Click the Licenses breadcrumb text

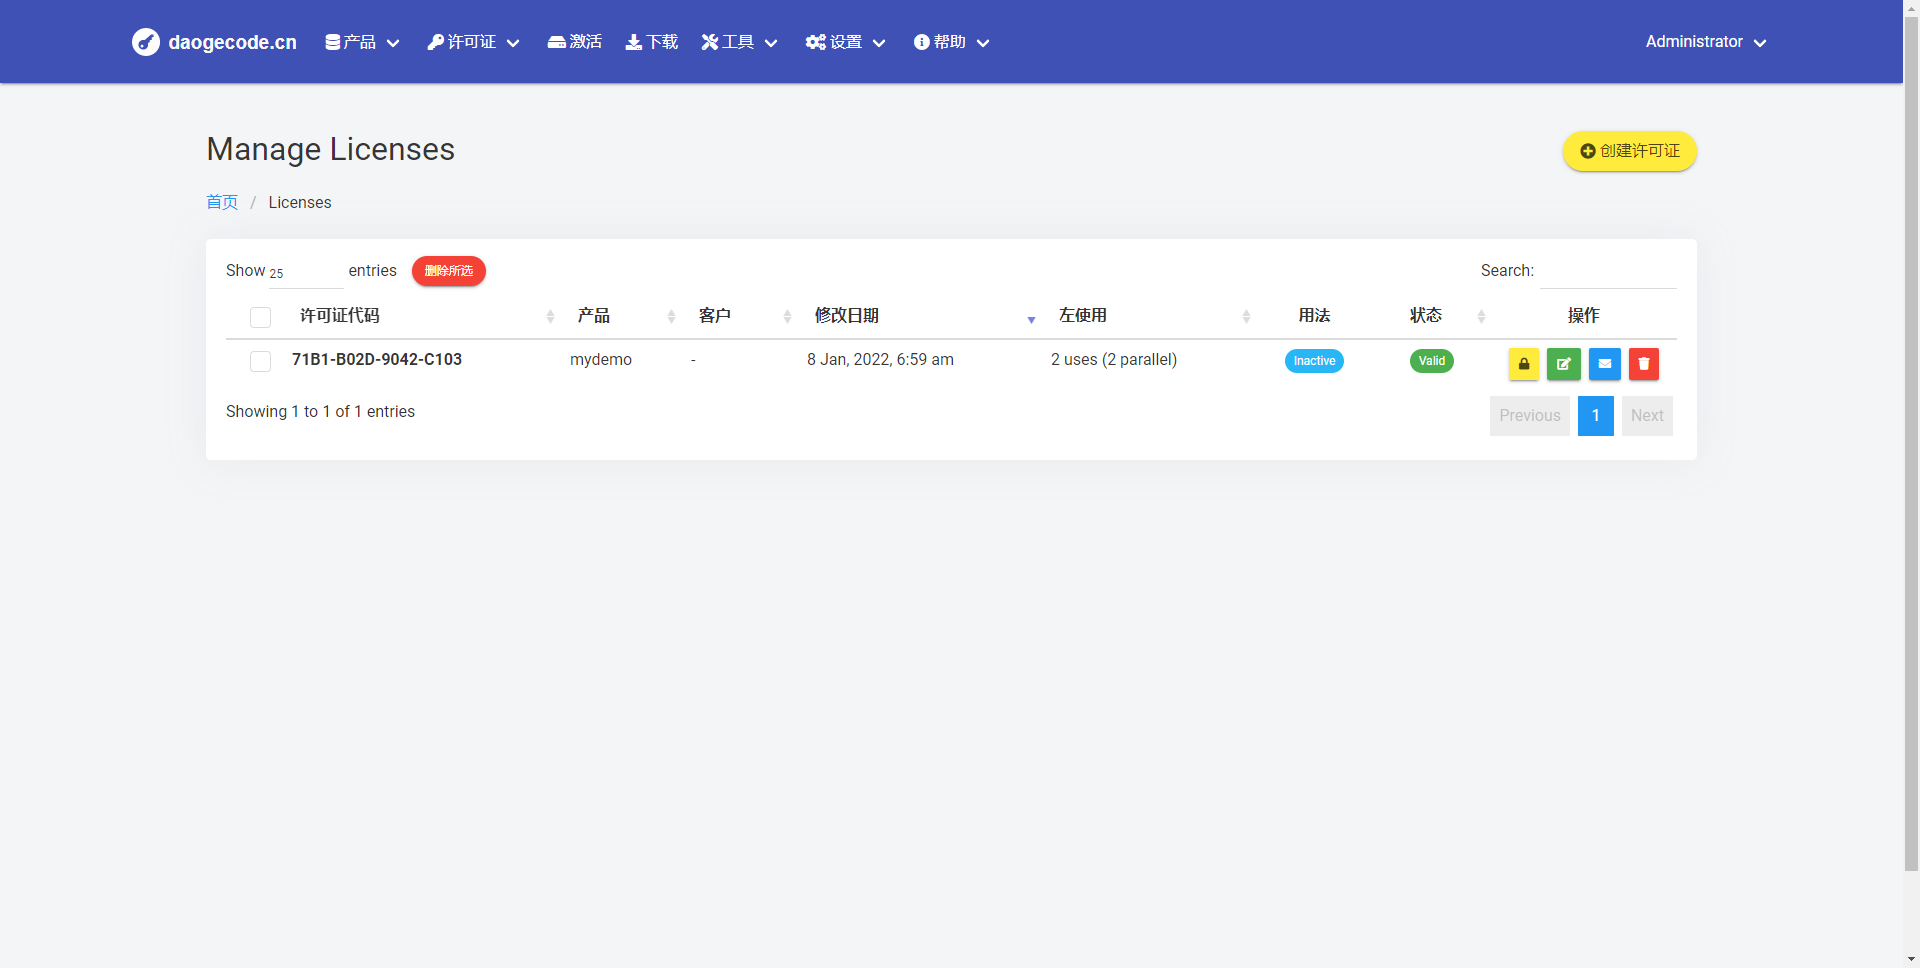pyautogui.click(x=300, y=202)
